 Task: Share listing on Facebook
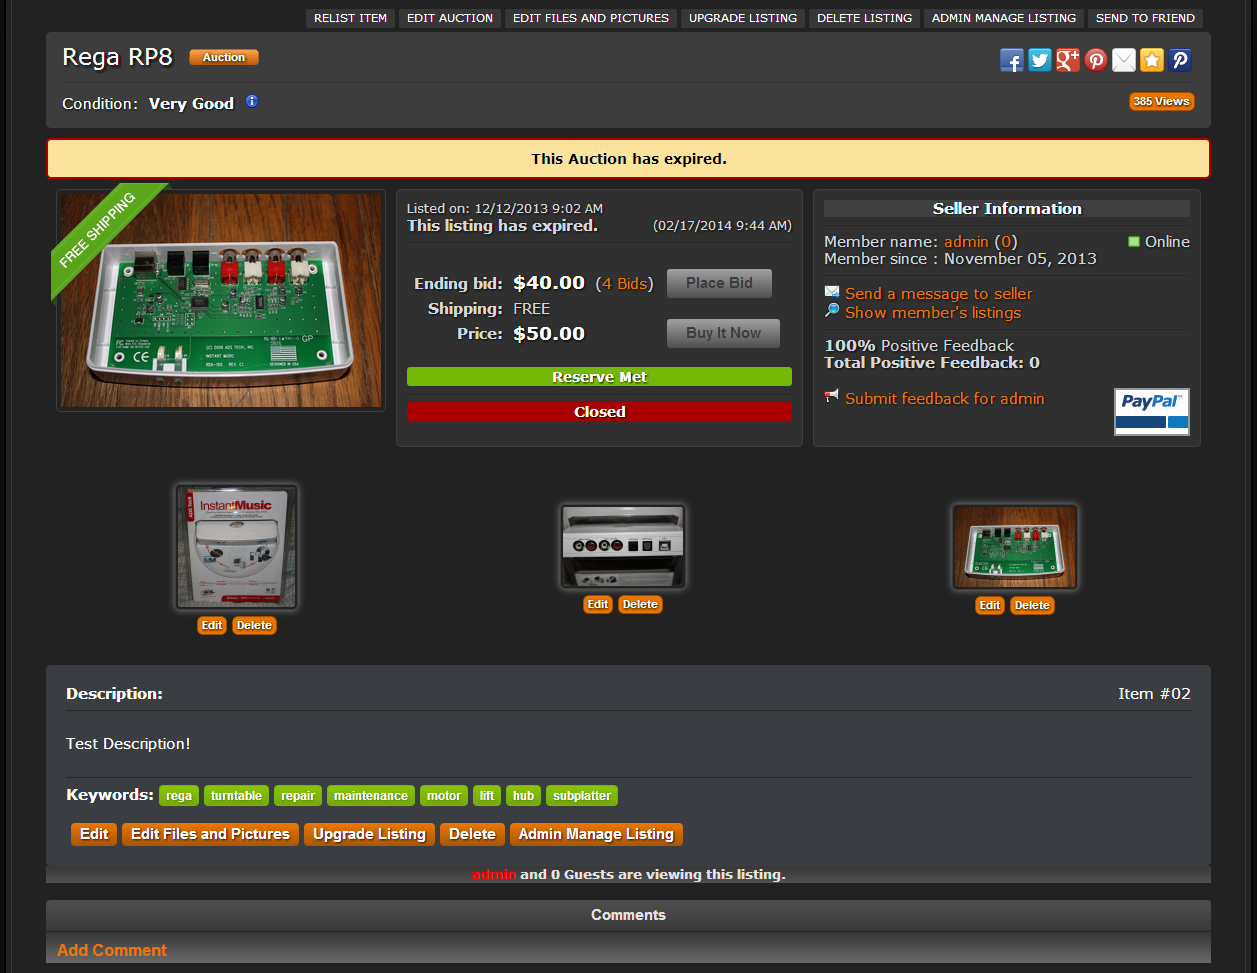pos(1012,60)
